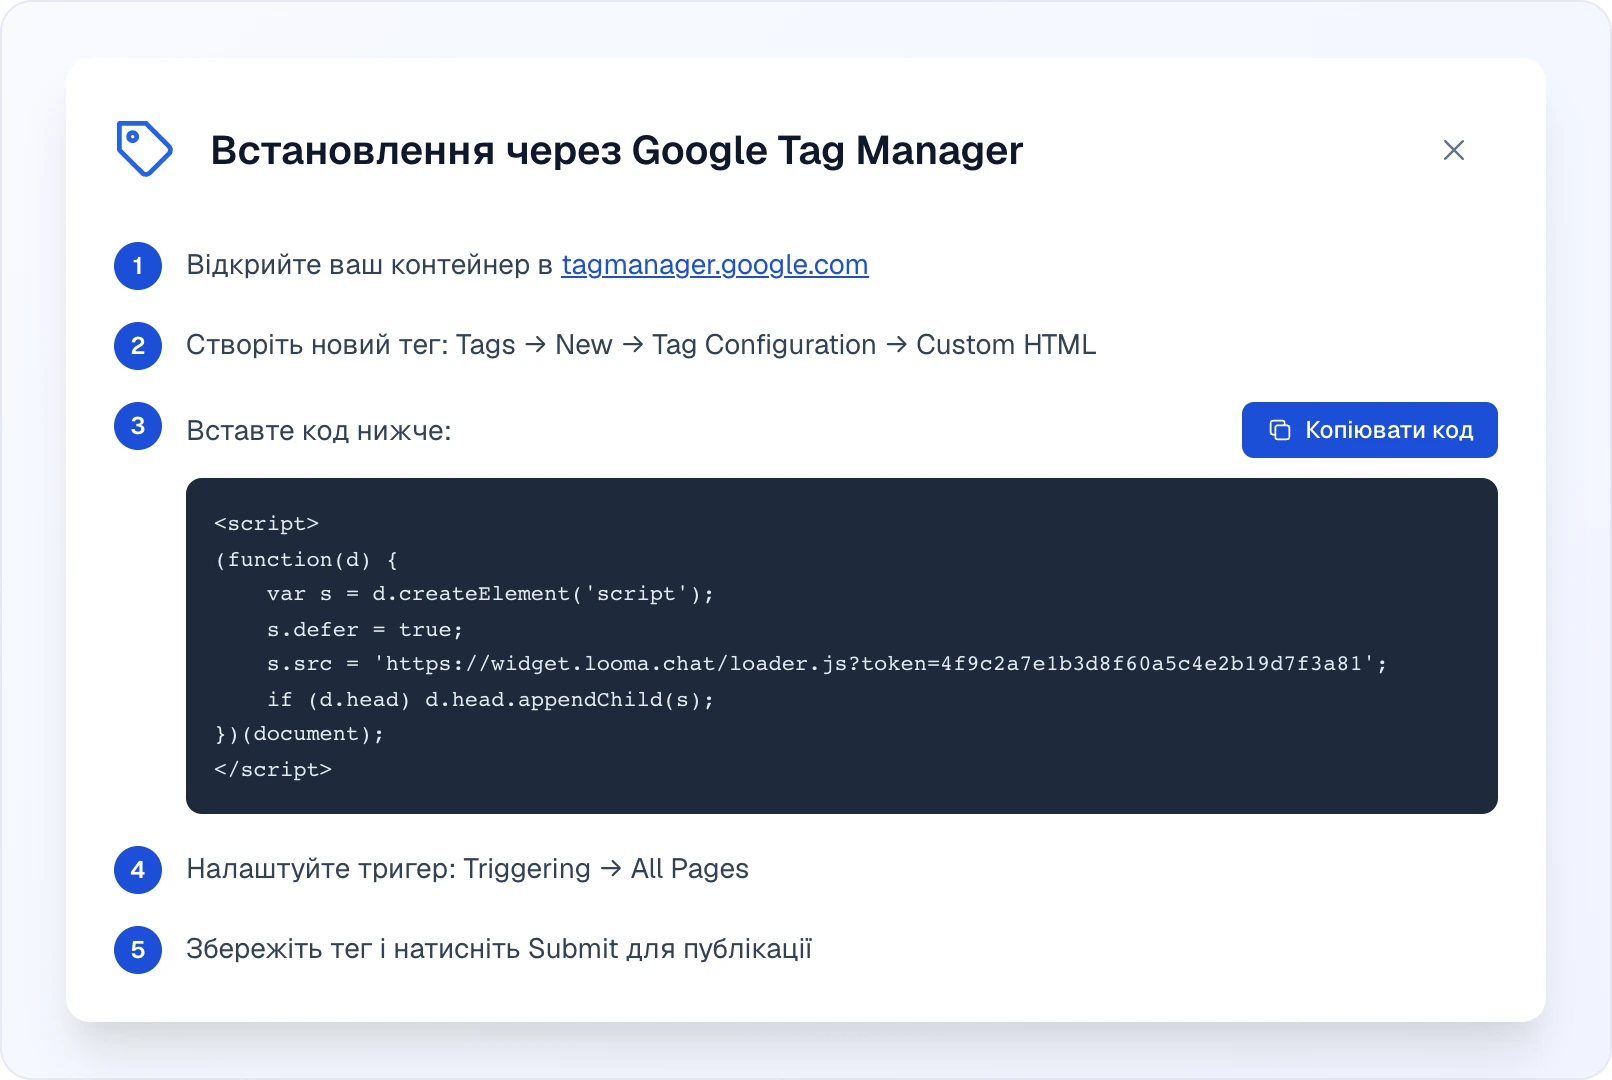Click the tag icon beside the dialog title
This screenshot has width=1612, height=1080.
(144, 149)
